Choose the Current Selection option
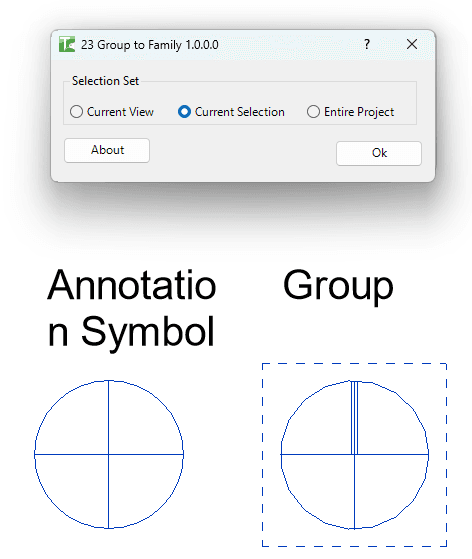 tap(184, 112)
